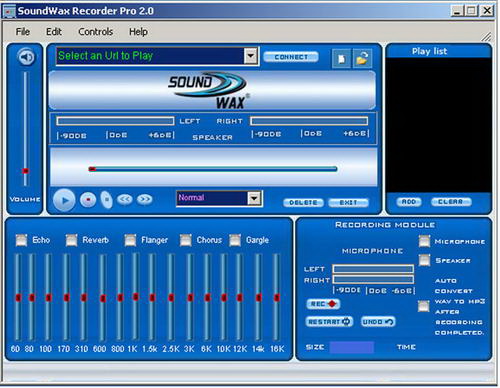Image resolution: width=500 pixels, height=388 pixels.
Task: Click the REC button in the recording module
Action: [x=323, y=304]
